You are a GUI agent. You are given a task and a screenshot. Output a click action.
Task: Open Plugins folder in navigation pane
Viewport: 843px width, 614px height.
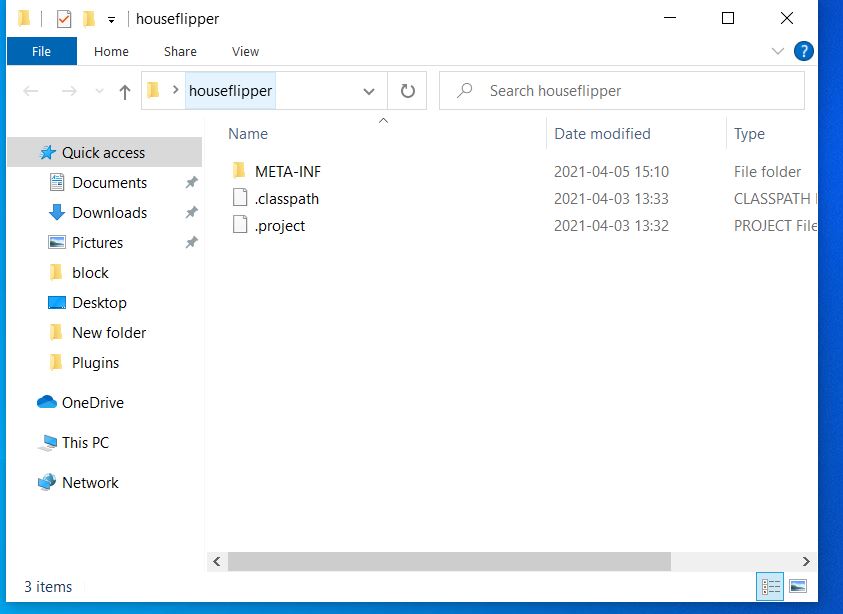point(95,363)
